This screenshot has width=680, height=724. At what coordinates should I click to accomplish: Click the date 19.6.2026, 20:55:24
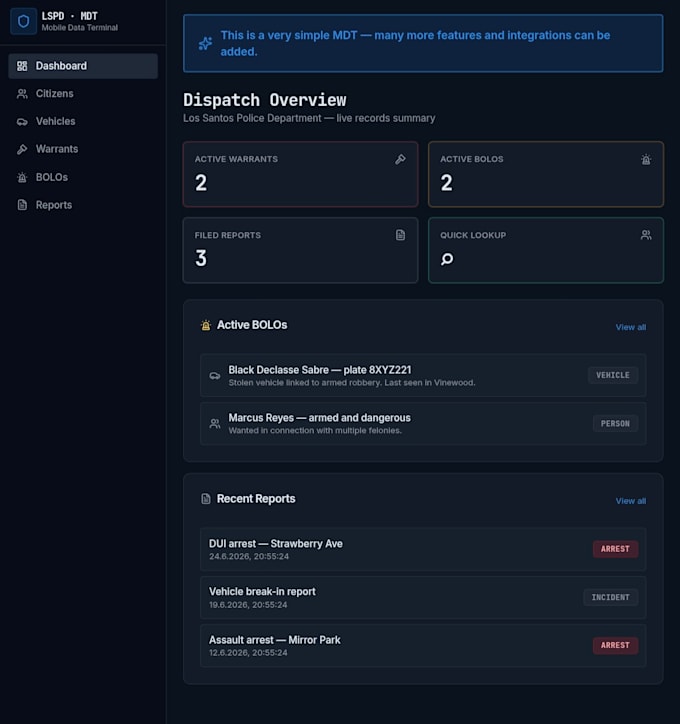click(x=248, y=605)
